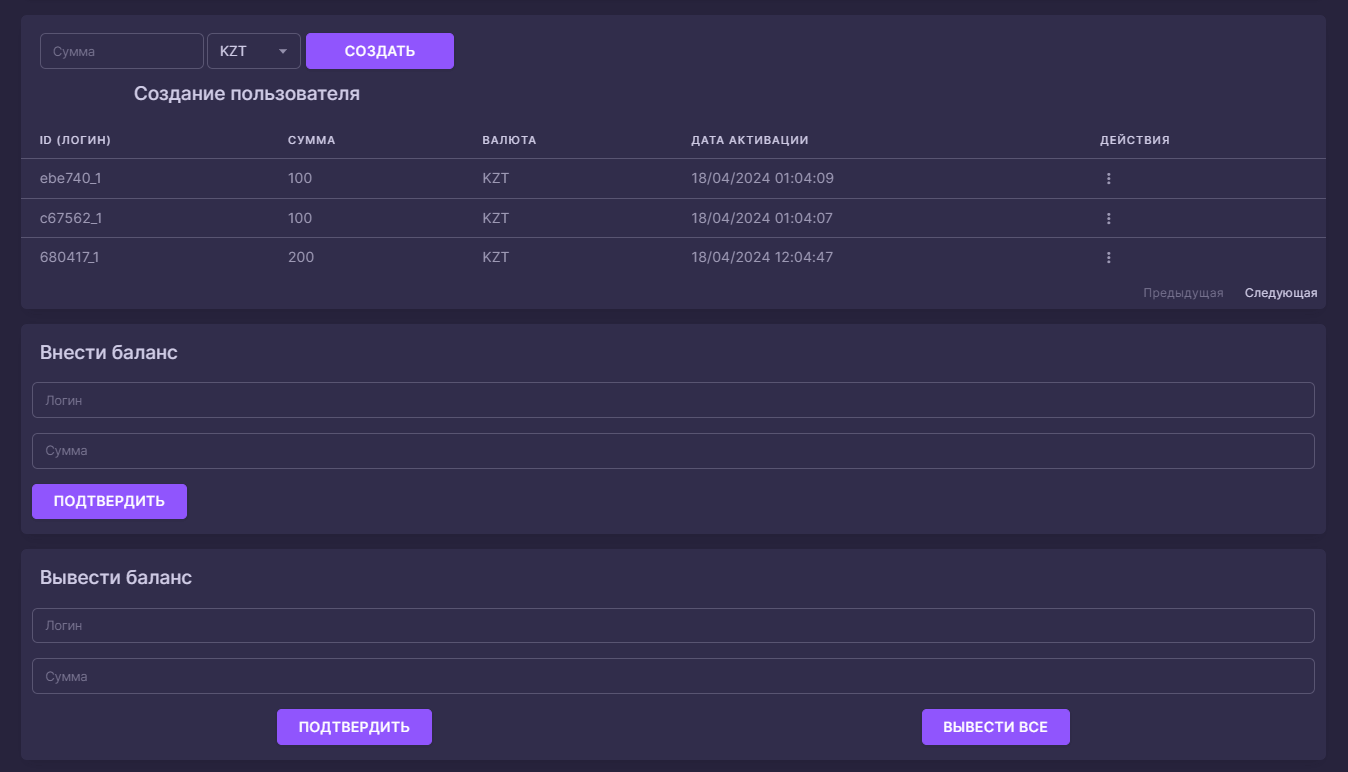Click the amount 200 in row 680417_1

(301, 257)
